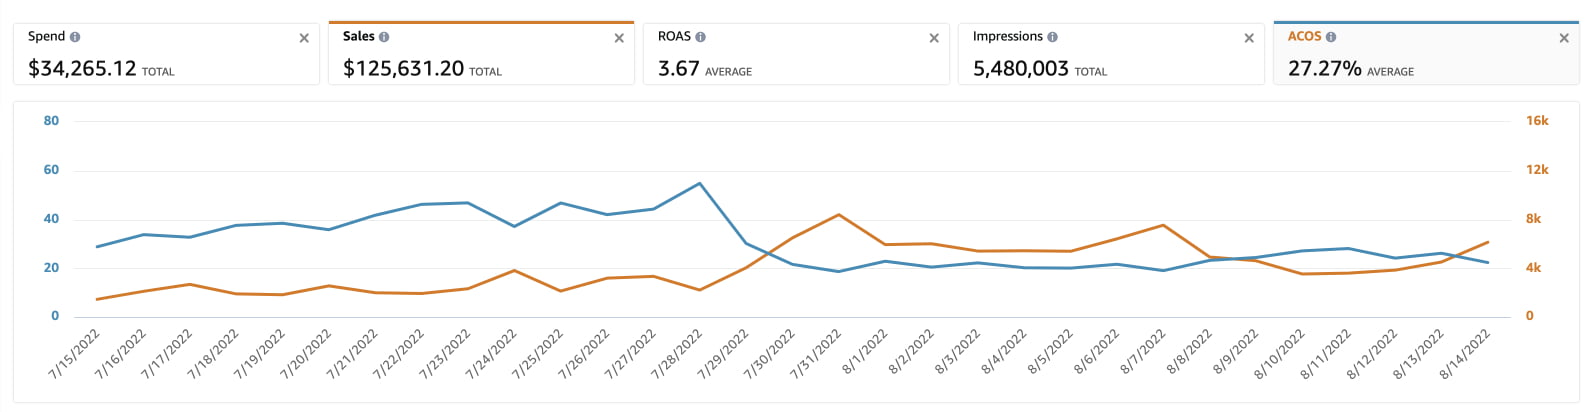Open the ROAS info tooltip icon
1591x412 pixels.
pos(700,37)
